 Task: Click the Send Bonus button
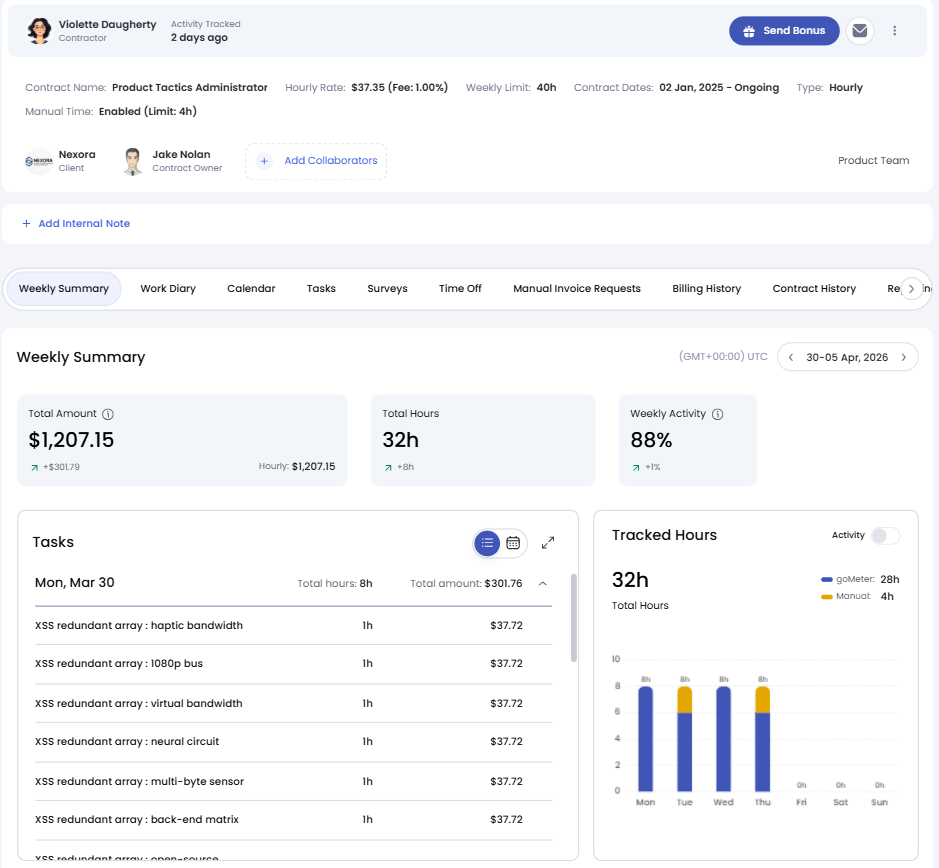click(x=783, y=31)
